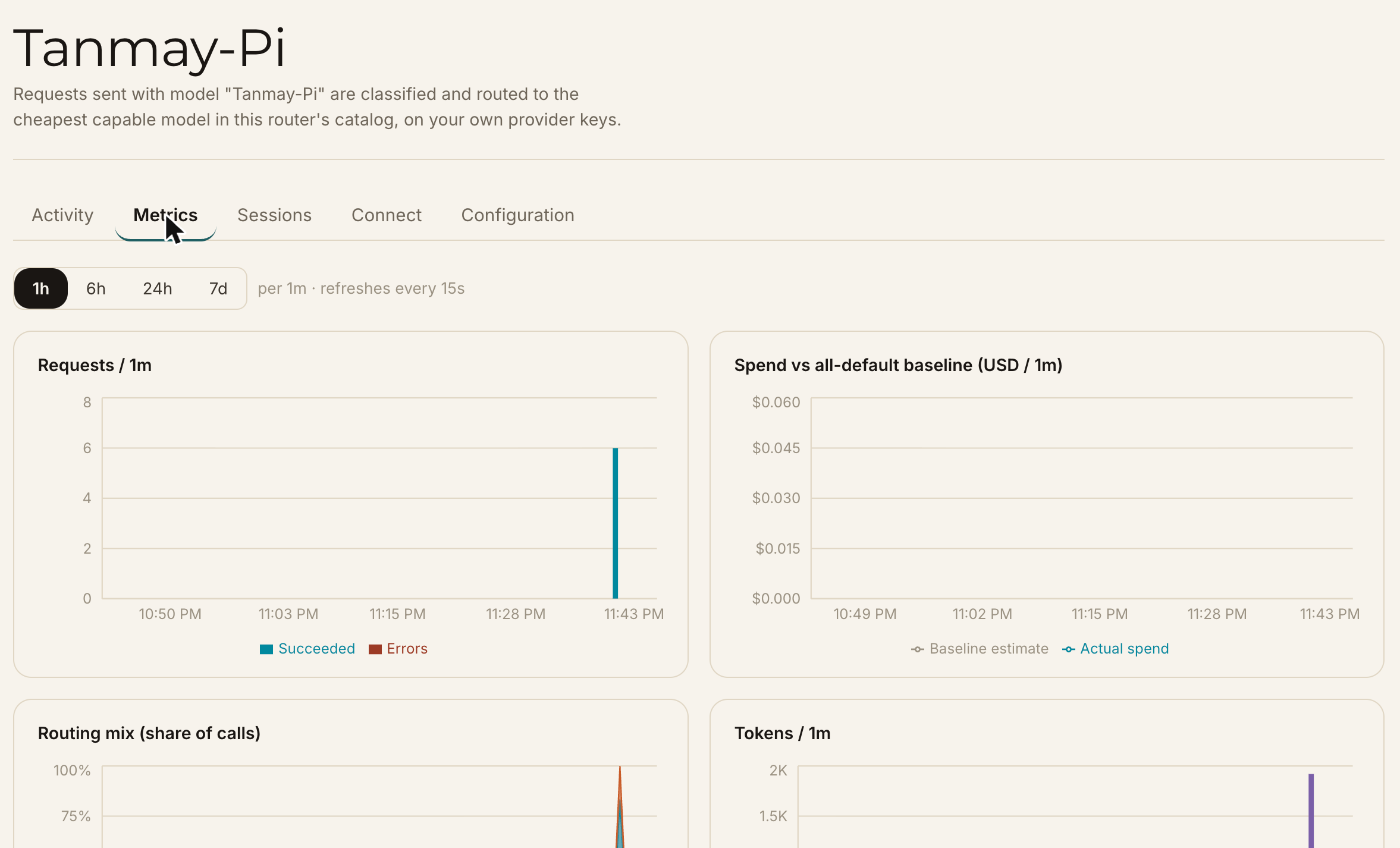Click the "$0.060" axis value
This screenshot has height=848, width=1400.
pyautogui.click(x=777, y=402)
